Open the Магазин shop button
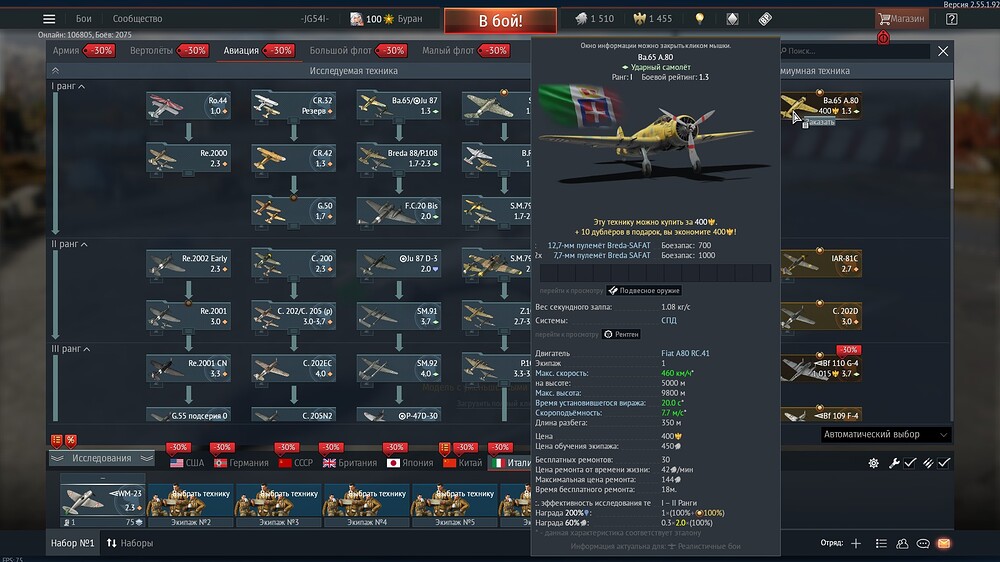The width and height of the screenshot is (1000, 562). (901, 18)
